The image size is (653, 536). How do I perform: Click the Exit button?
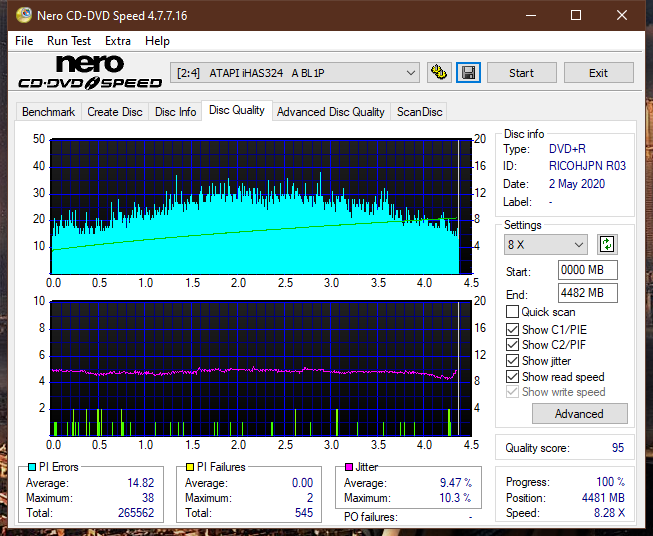pyautogui.click(x=598, y=73)
